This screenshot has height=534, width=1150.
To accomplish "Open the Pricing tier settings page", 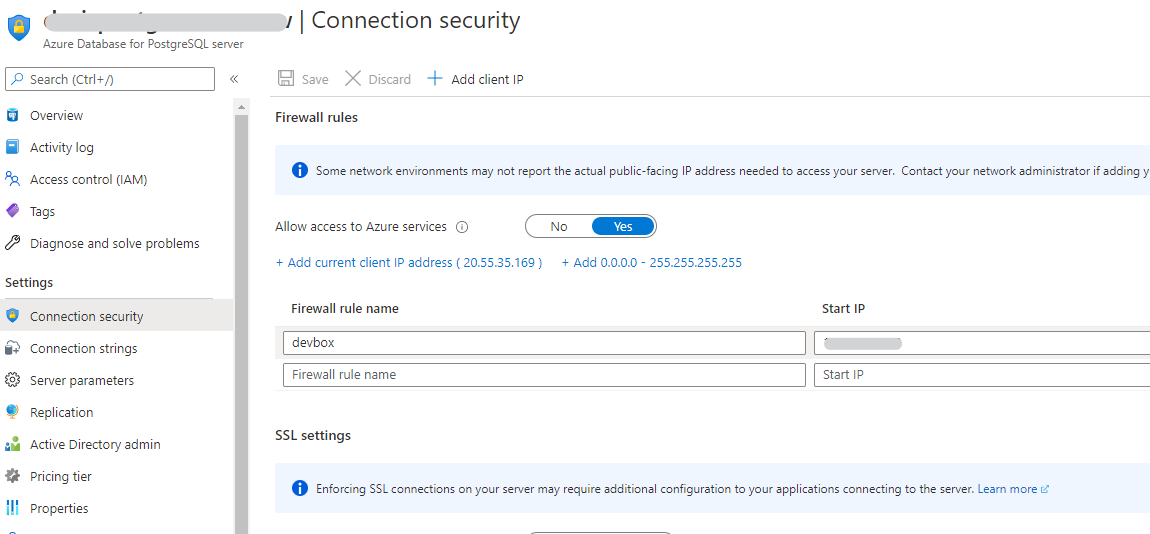I will tap(61, 476).
